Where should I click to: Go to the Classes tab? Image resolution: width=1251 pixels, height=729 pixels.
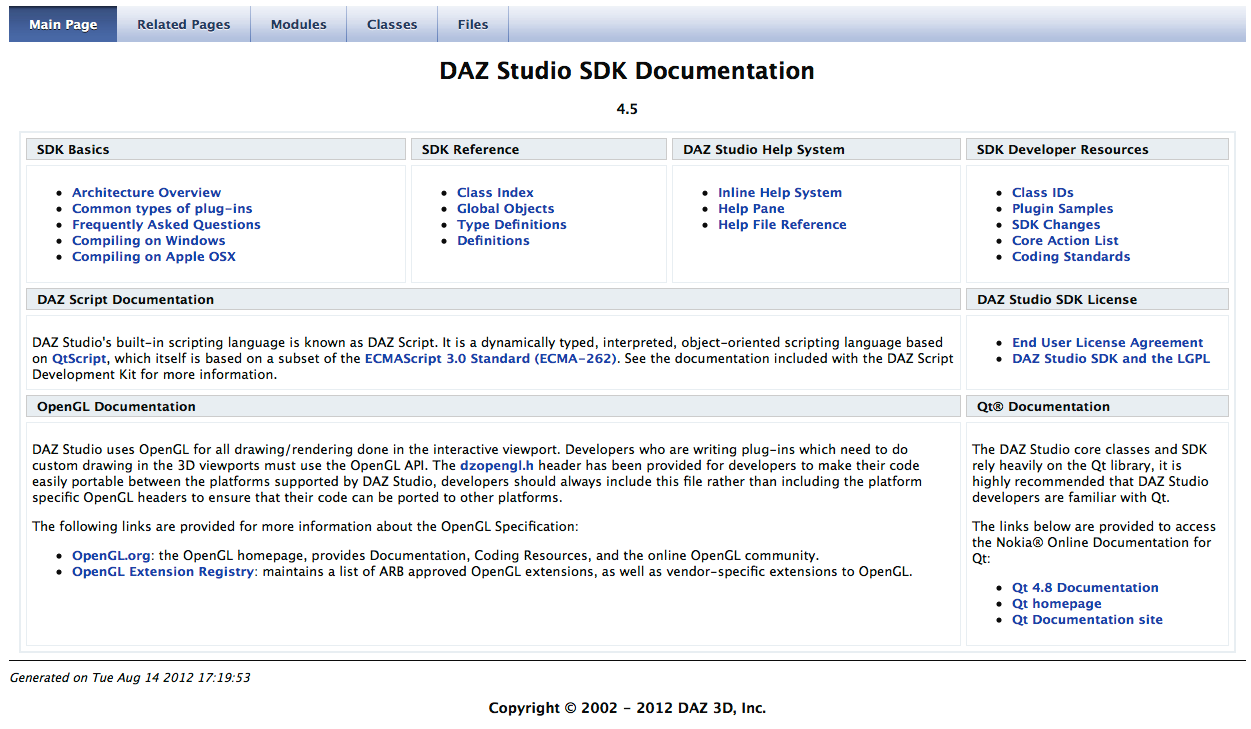pos(392,24)
